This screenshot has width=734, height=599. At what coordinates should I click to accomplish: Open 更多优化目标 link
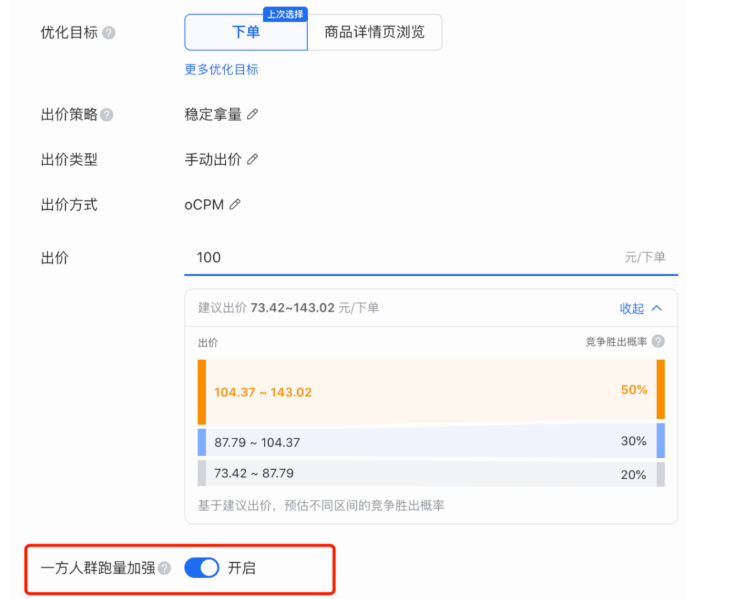tap(221, 70)
